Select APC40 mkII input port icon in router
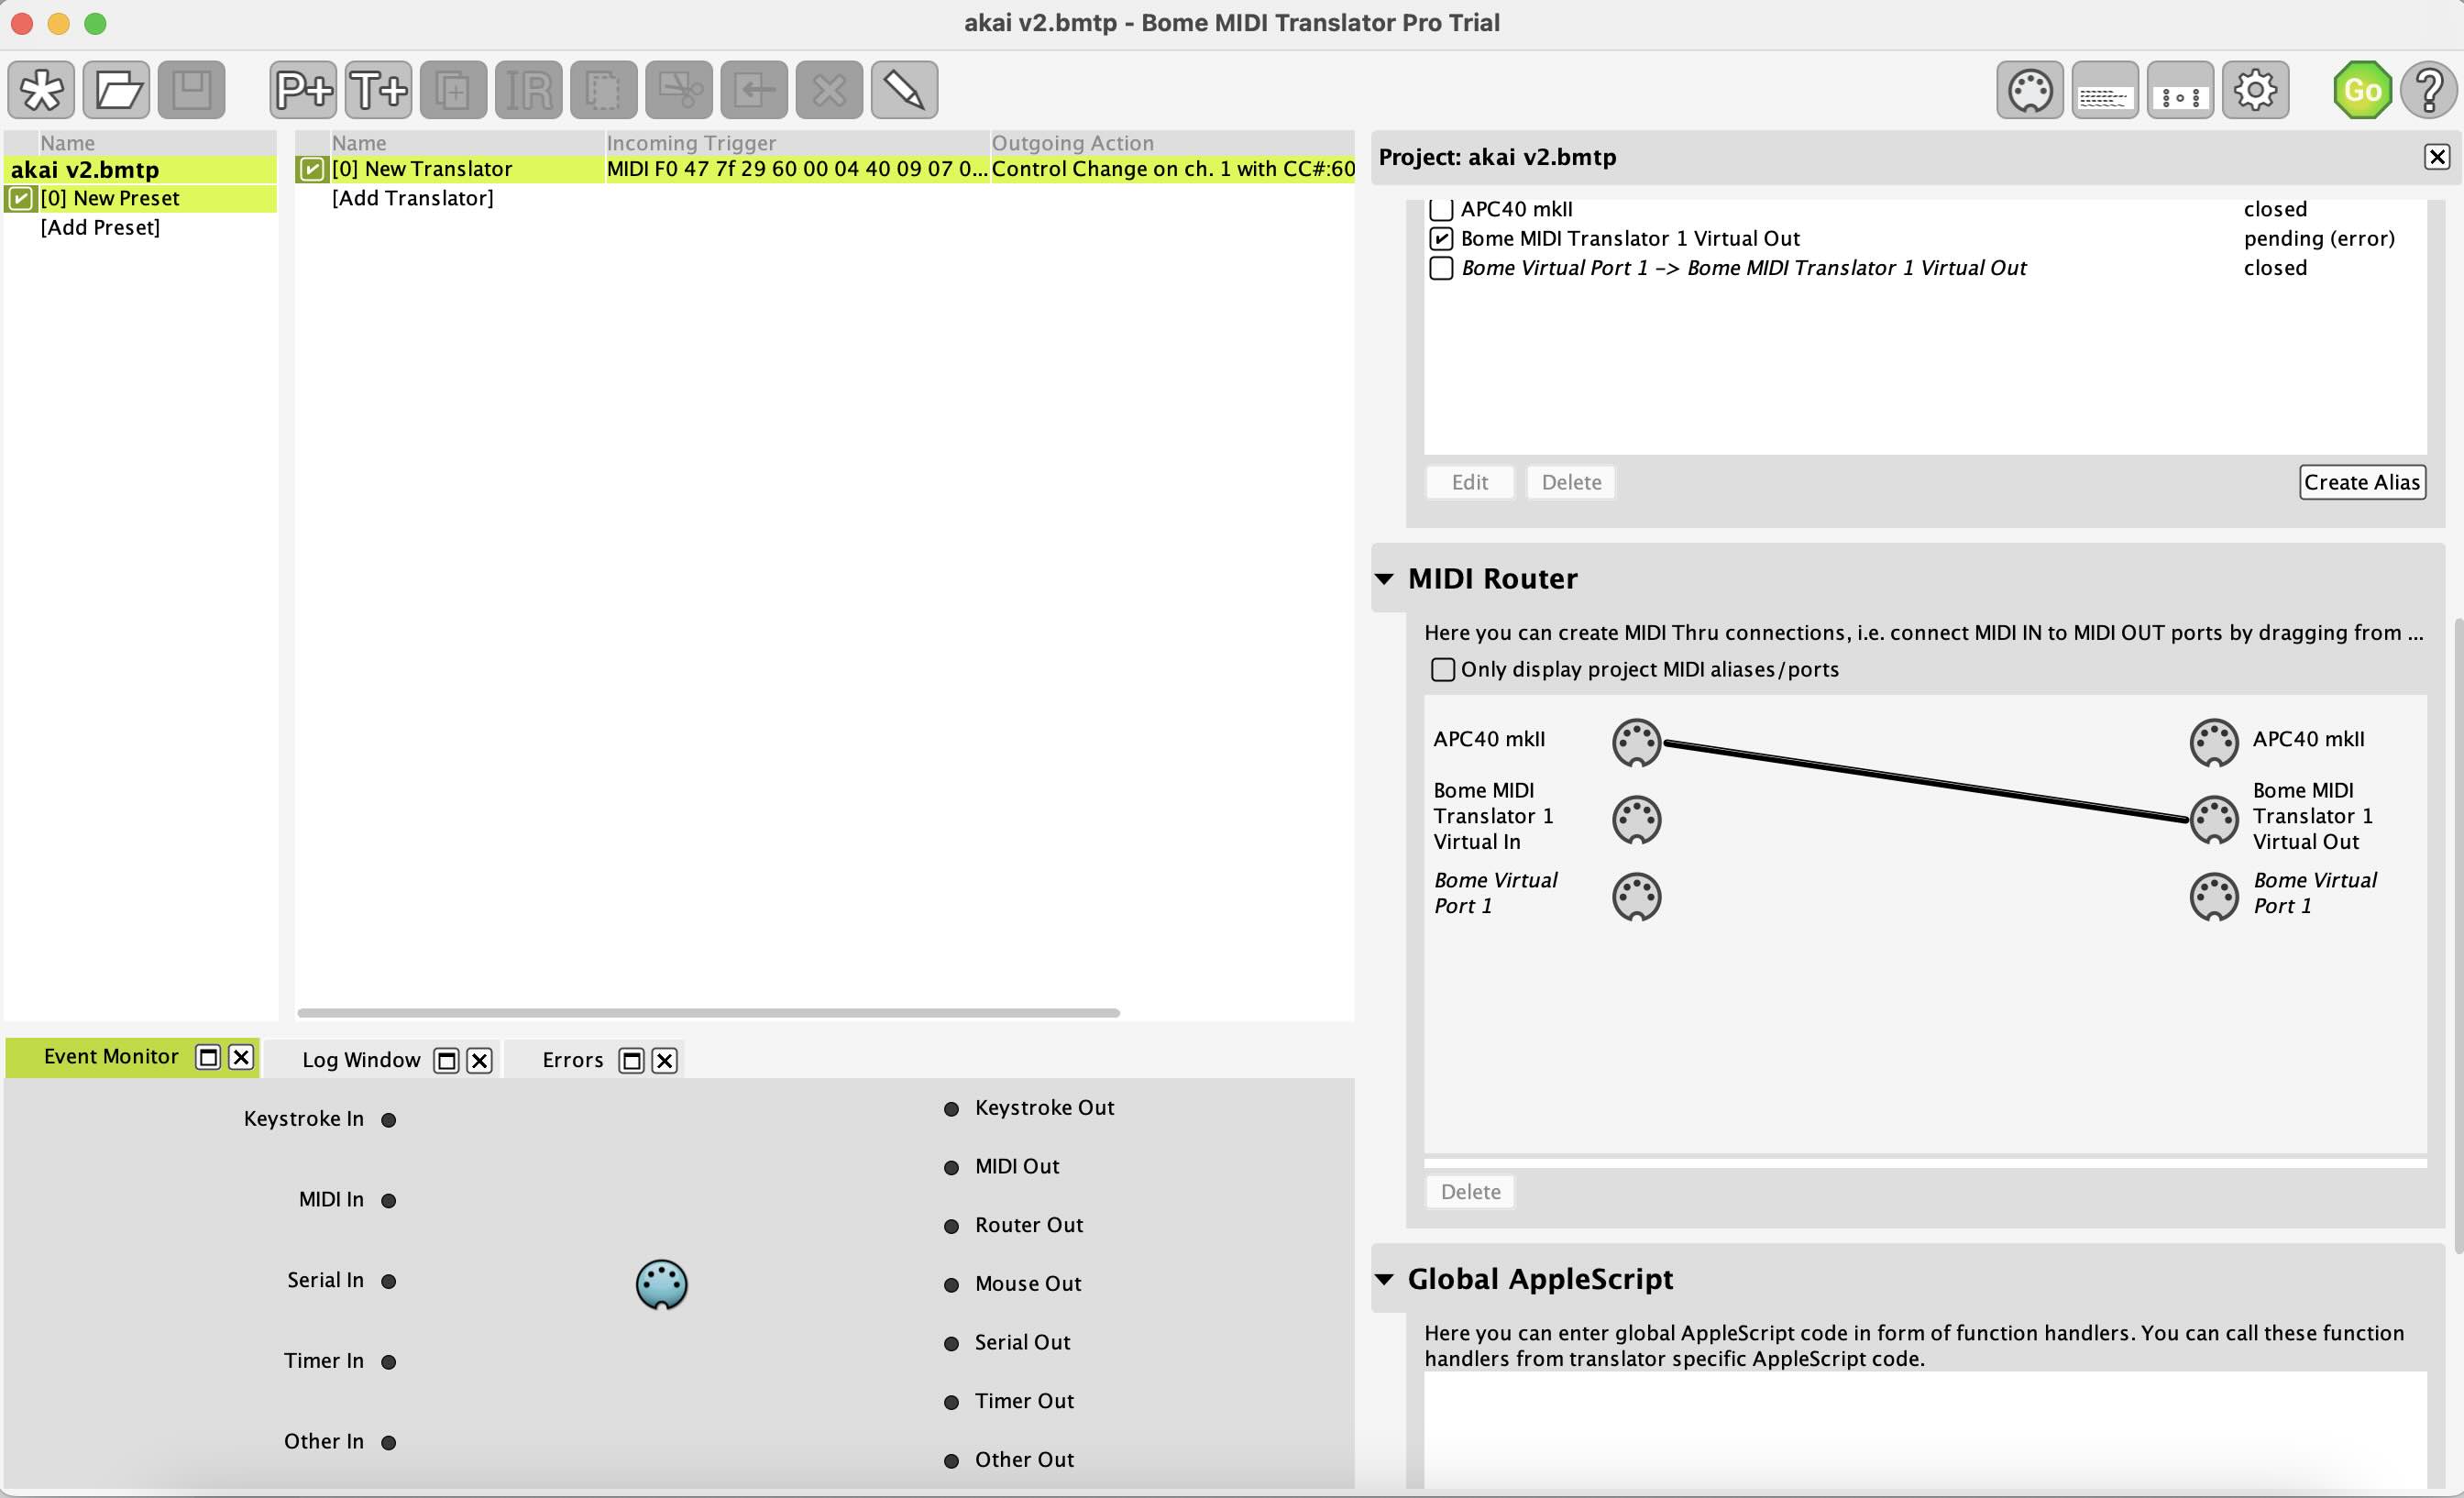2464x1498 pixels. [x=1636, y=742]
